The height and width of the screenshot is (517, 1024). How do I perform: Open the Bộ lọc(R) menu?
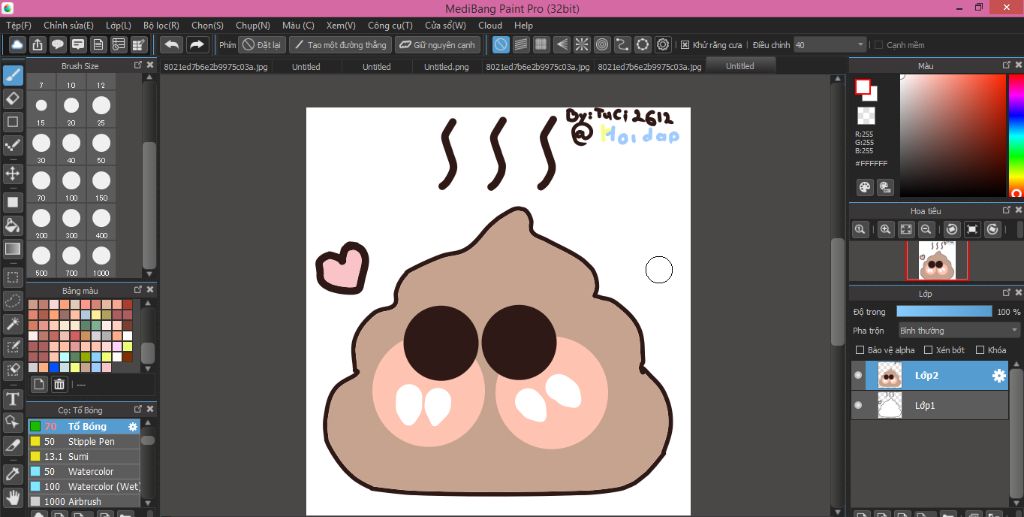[161, 25]
